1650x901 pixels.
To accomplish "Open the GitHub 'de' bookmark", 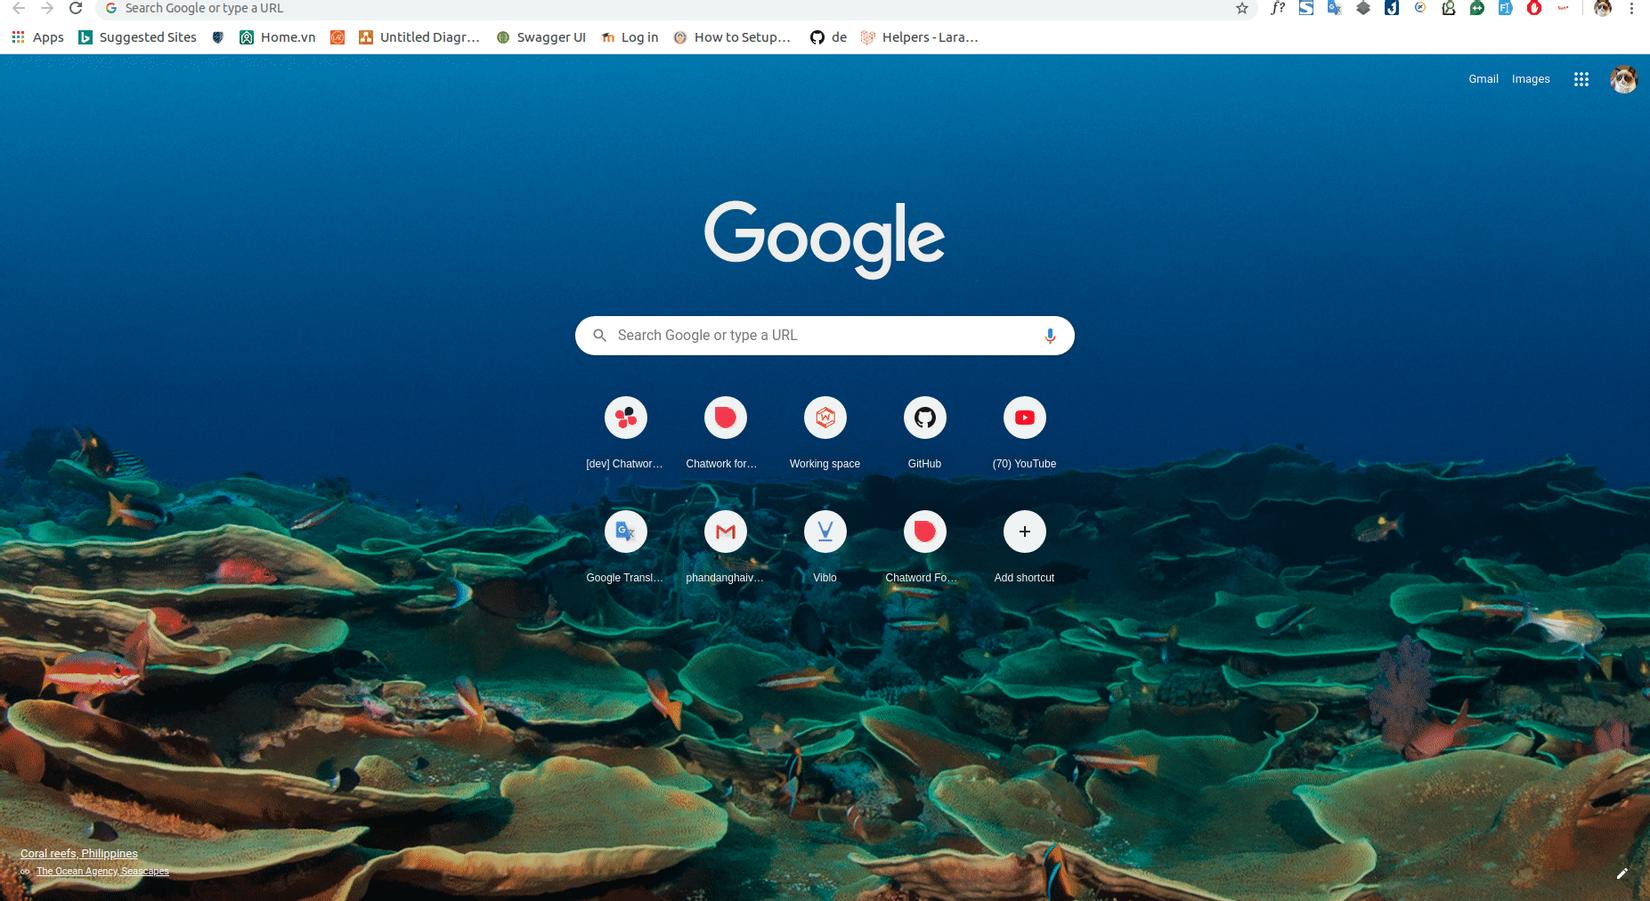I will [x=829, y=37].
